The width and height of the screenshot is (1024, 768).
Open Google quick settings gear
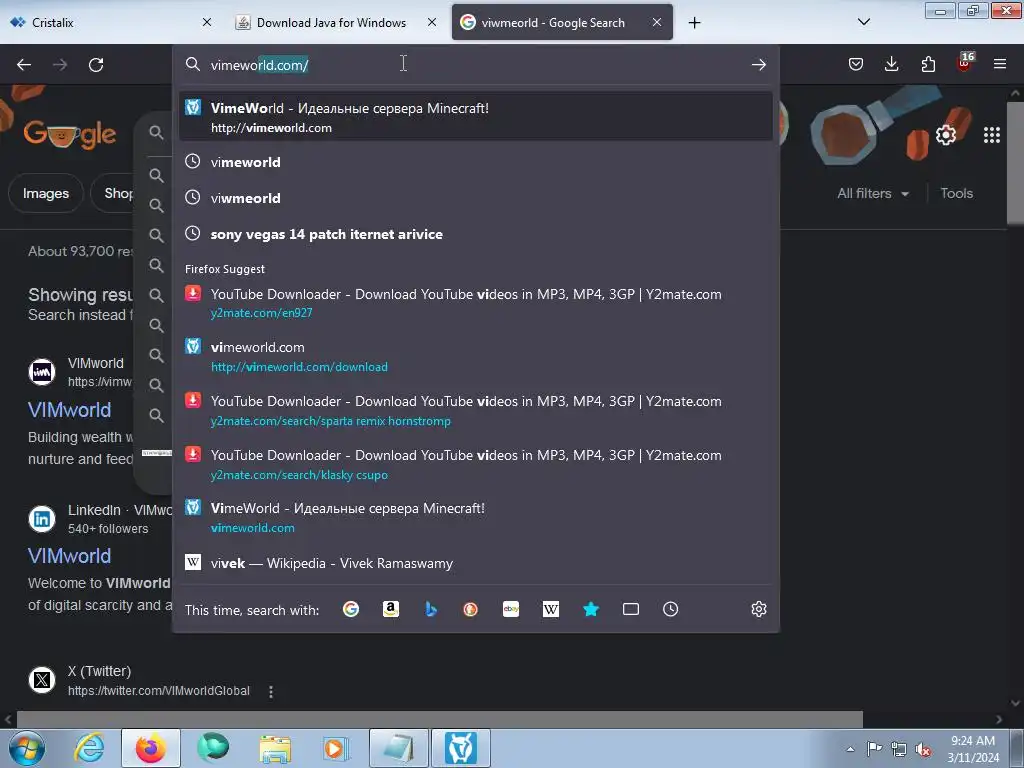tap(946, 135)
